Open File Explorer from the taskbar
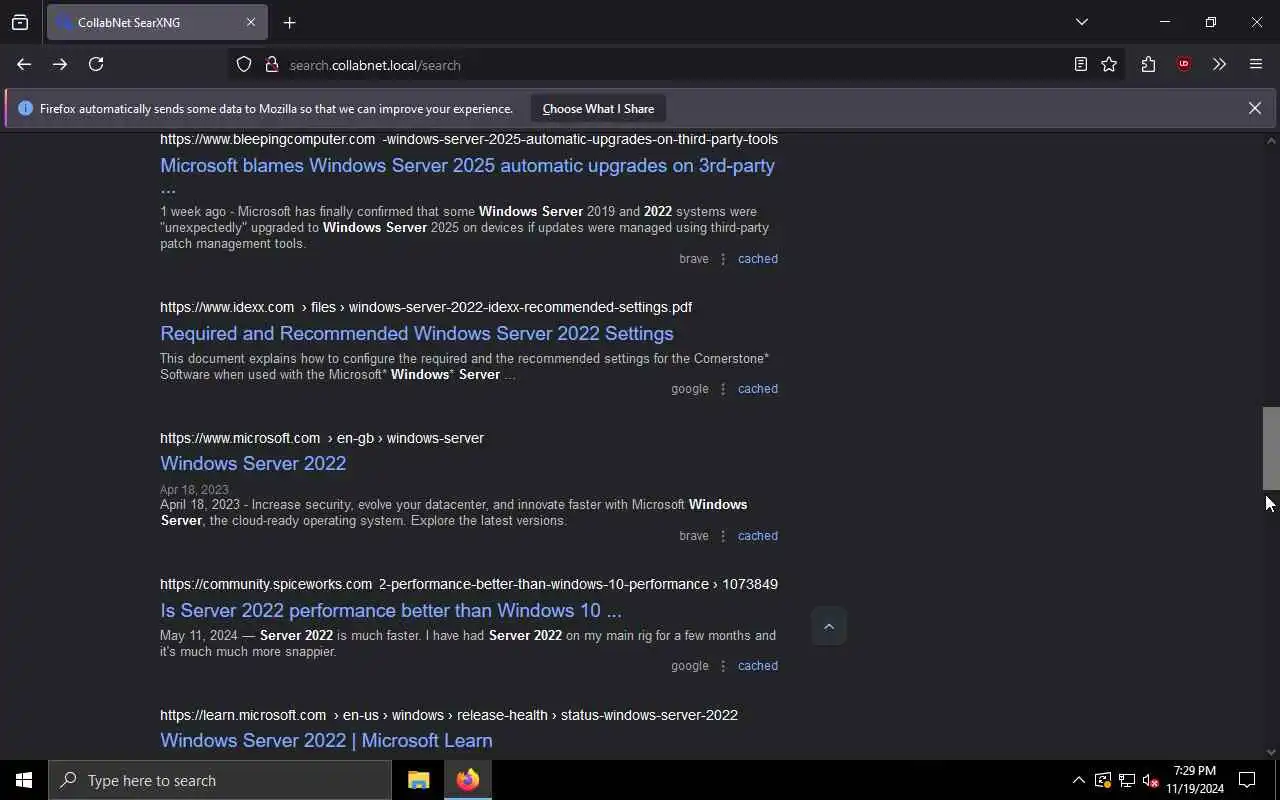Image resolution: width=1280 pixels, height=800 pixels. [418, 780]
